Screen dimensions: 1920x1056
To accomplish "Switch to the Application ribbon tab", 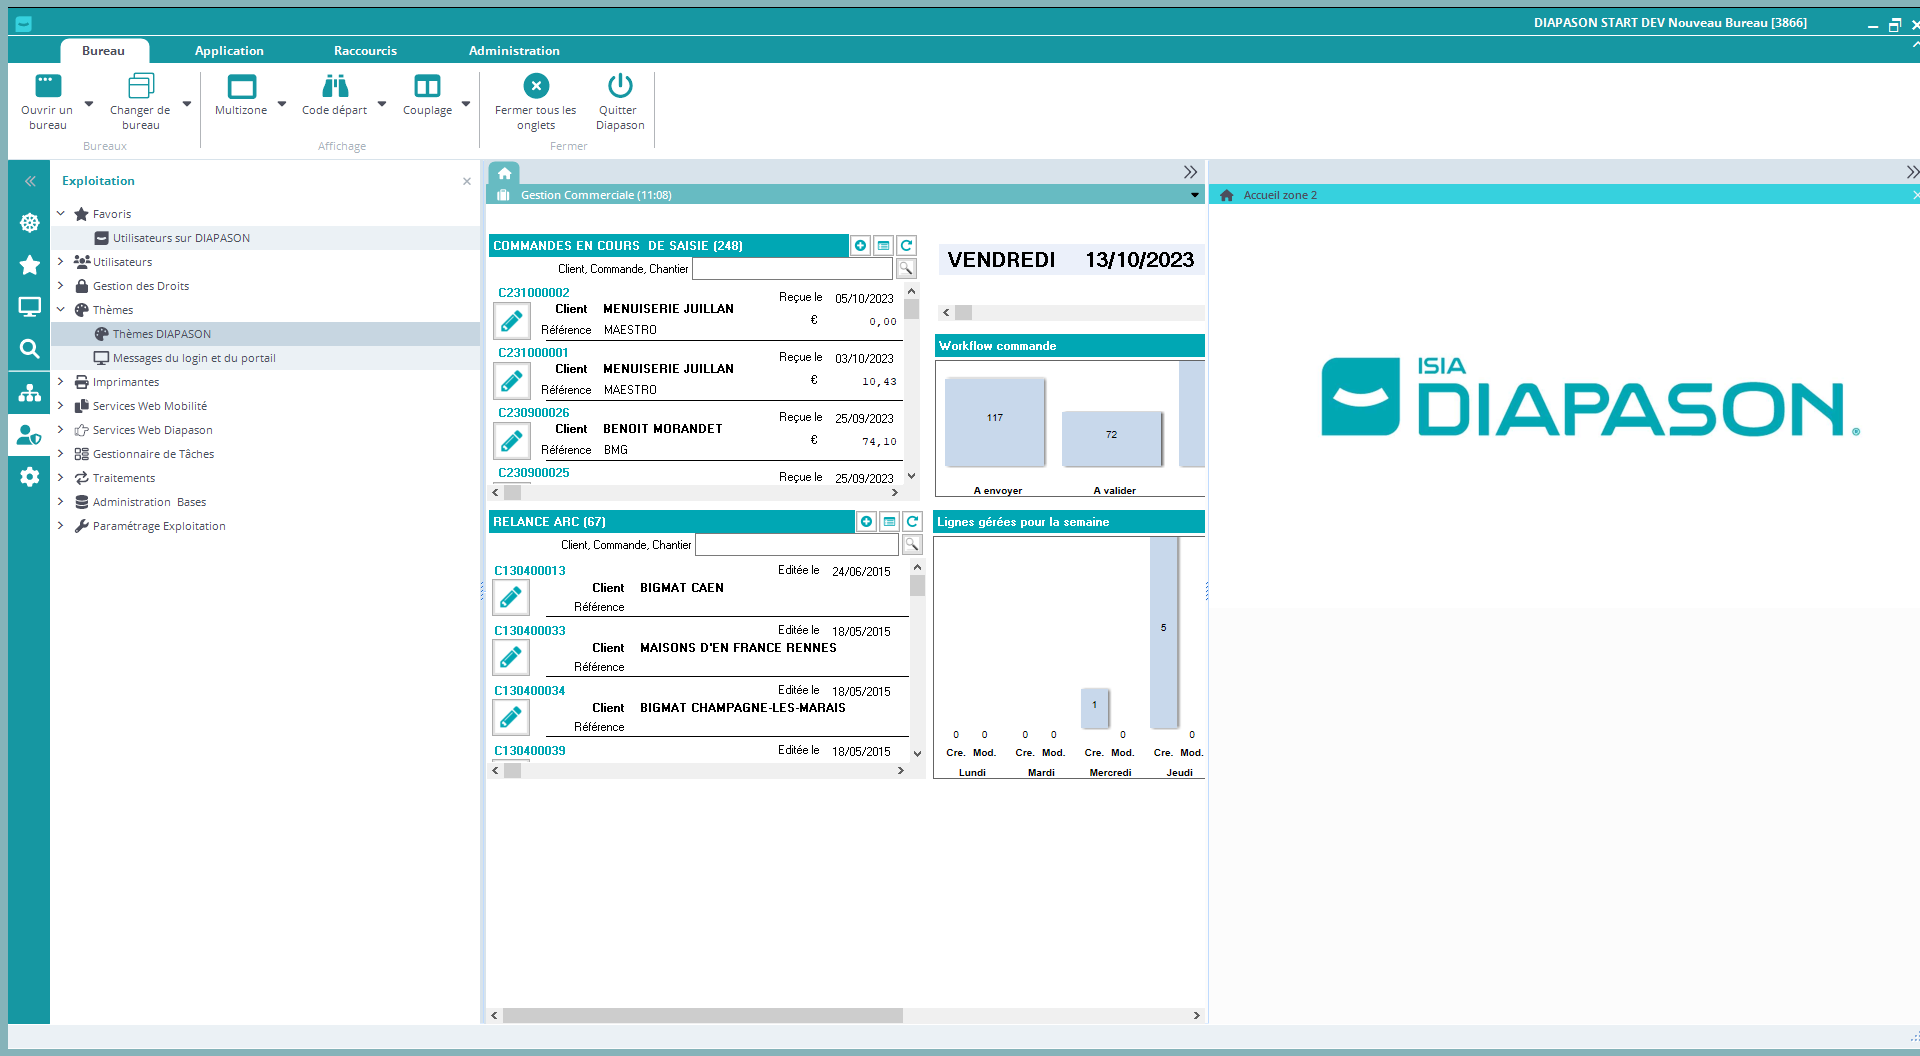I will (x=229, y=51).
